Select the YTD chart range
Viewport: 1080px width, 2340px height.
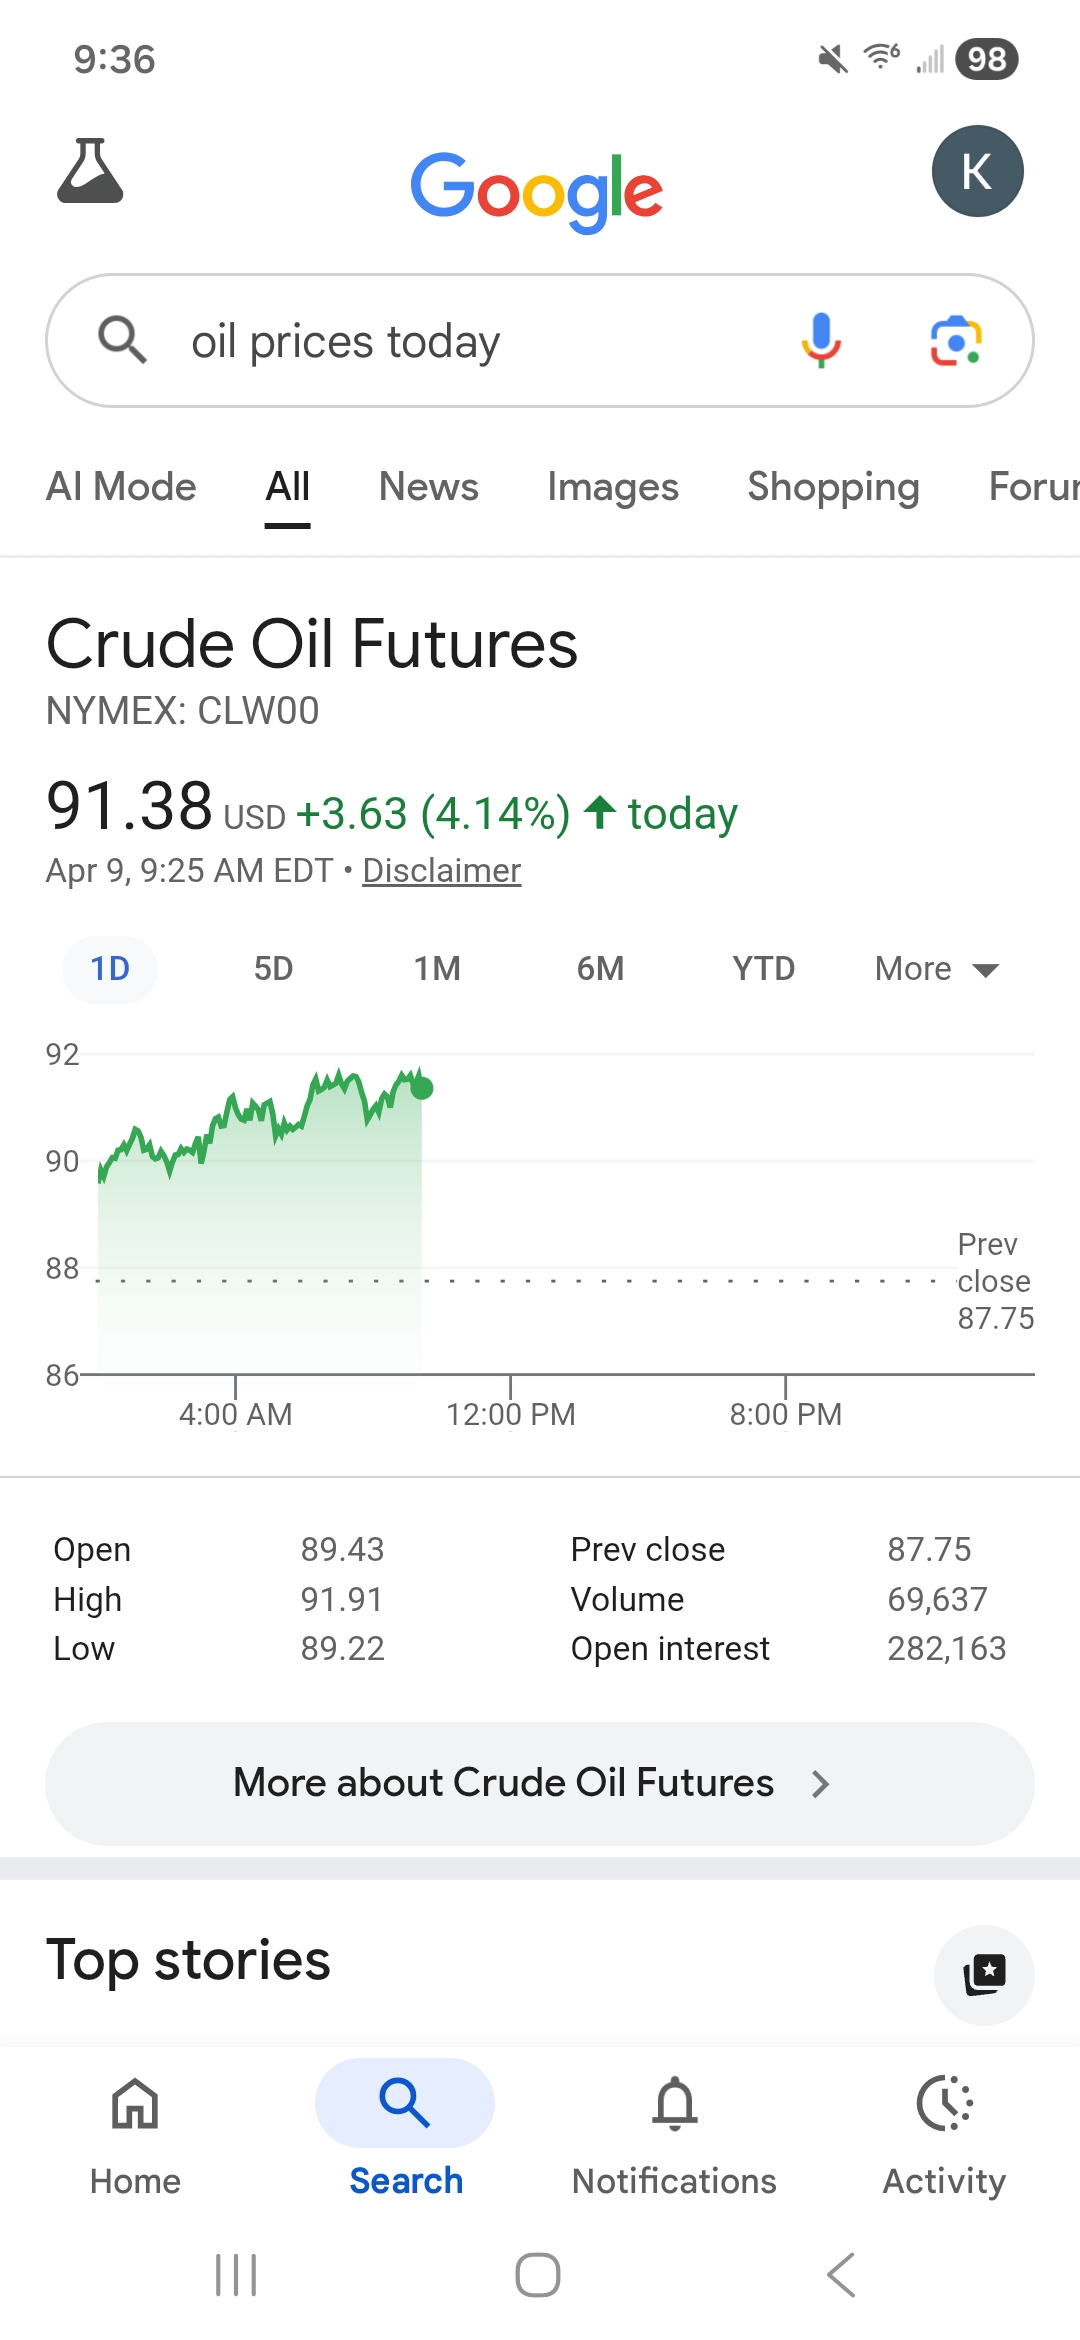[763, 969]
